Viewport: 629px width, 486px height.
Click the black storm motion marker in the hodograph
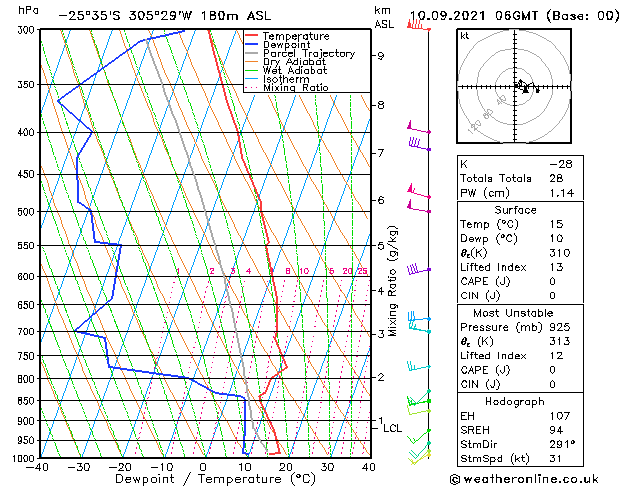526,91
